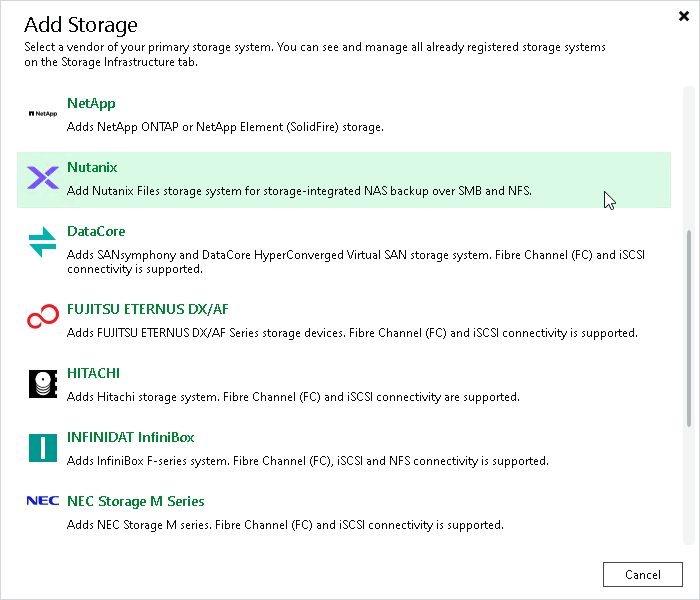
Task: Open the NetApp storage vendor link
Action: coord(91,104)
